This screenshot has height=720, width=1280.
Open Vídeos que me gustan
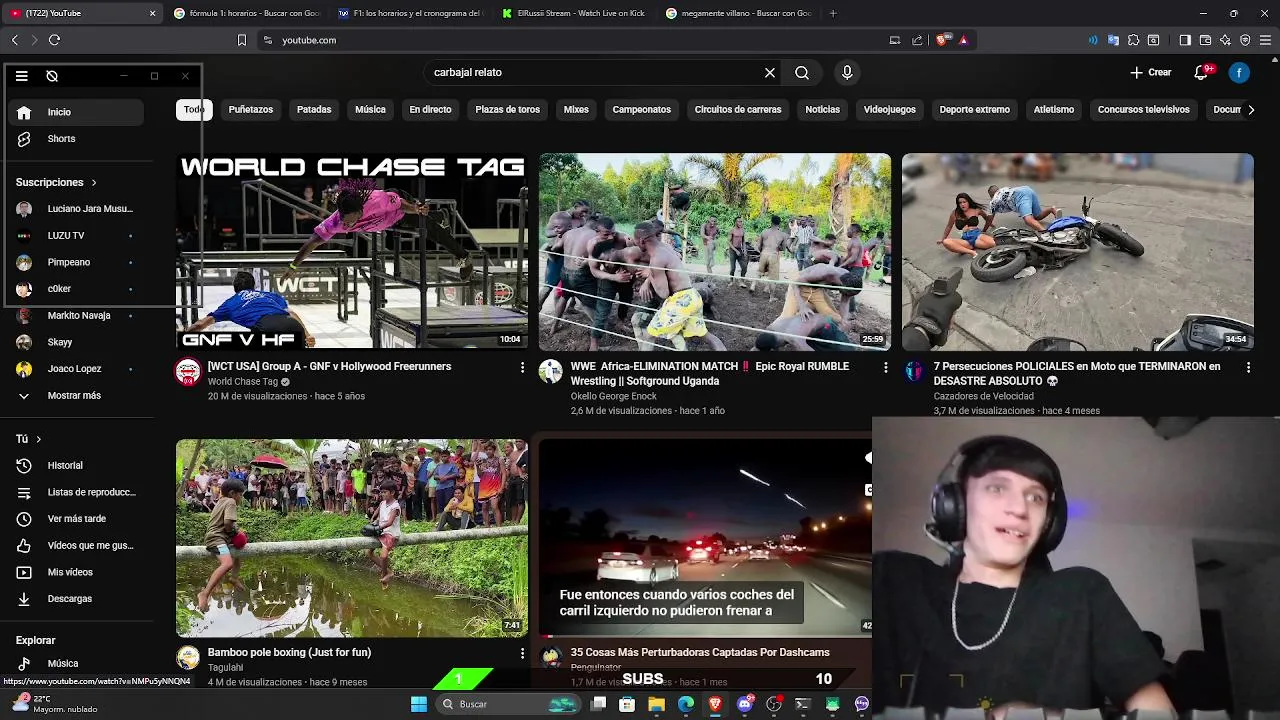pos(76,545)
